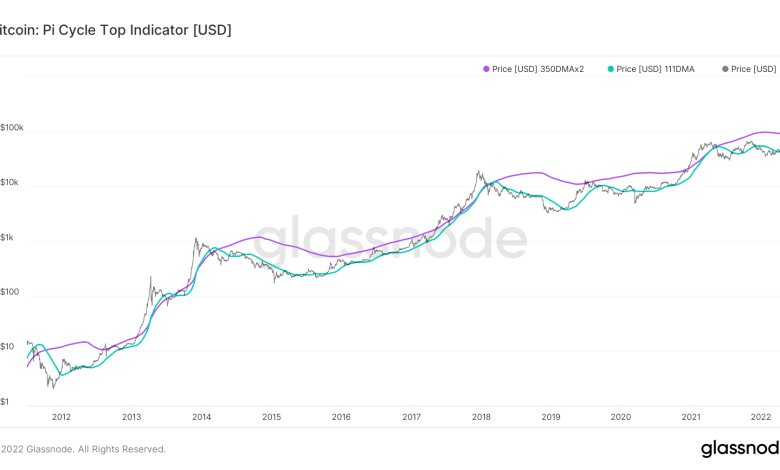Click the purple 350DMAx2 legend dot
This screenshot has width=780, height=470.
click(486, 69)
